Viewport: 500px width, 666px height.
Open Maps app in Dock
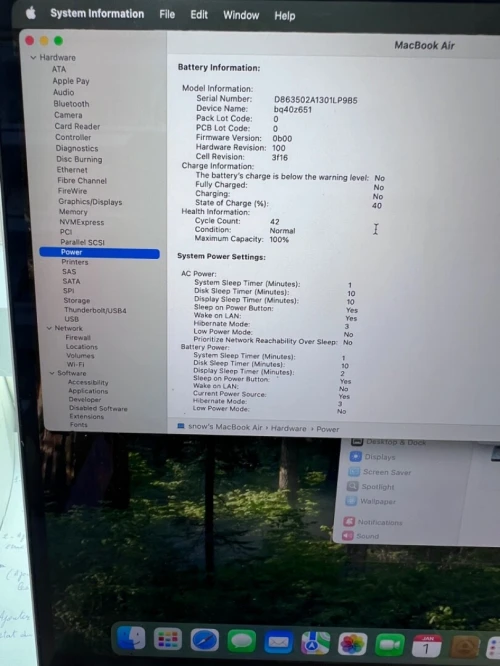[x=315, y=643]
